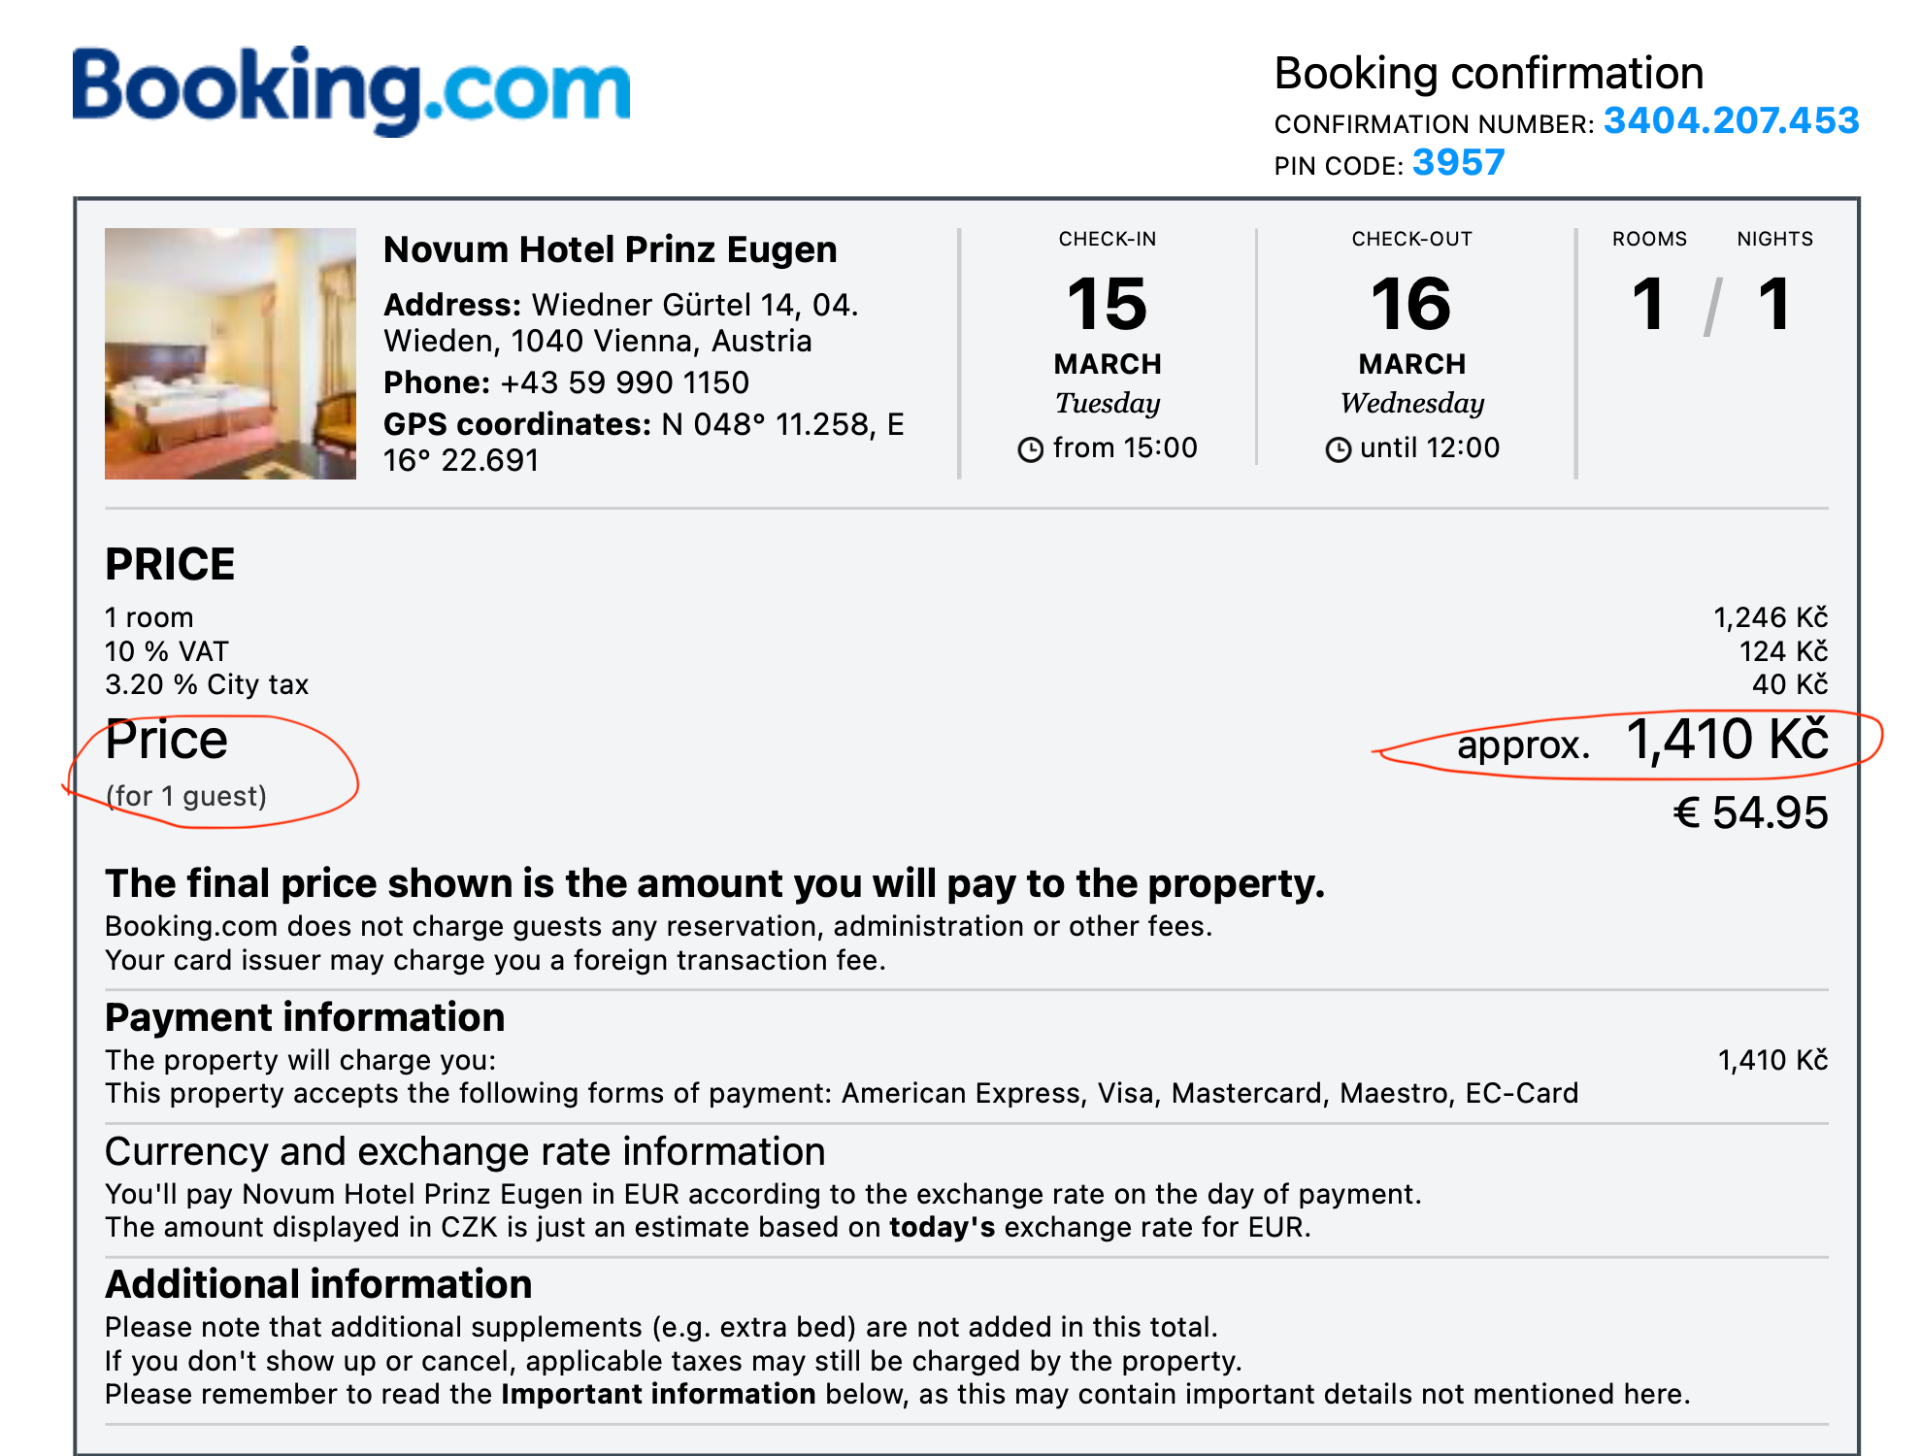
Task: Click the € 54.95 euro price
Action: point(1750,812)
